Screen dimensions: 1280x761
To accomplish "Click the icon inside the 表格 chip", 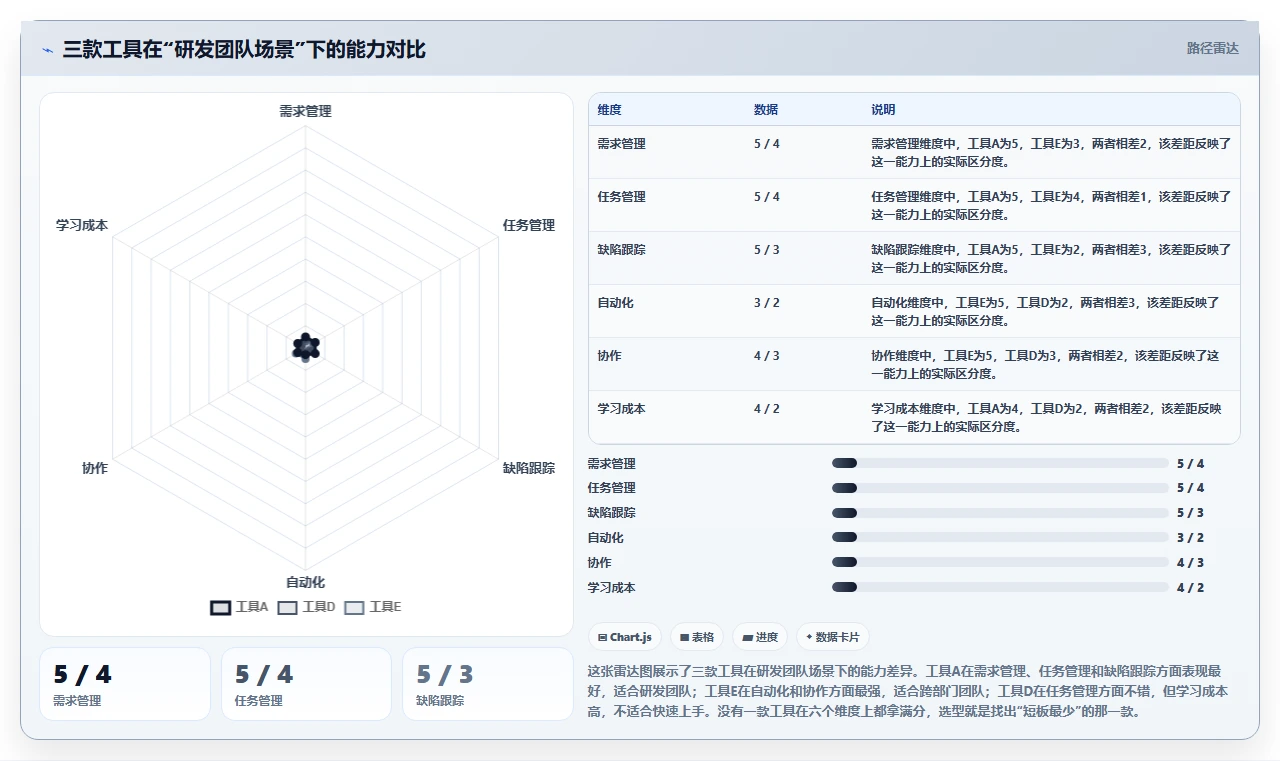I will pyautogui.click(x=684, y=637).
